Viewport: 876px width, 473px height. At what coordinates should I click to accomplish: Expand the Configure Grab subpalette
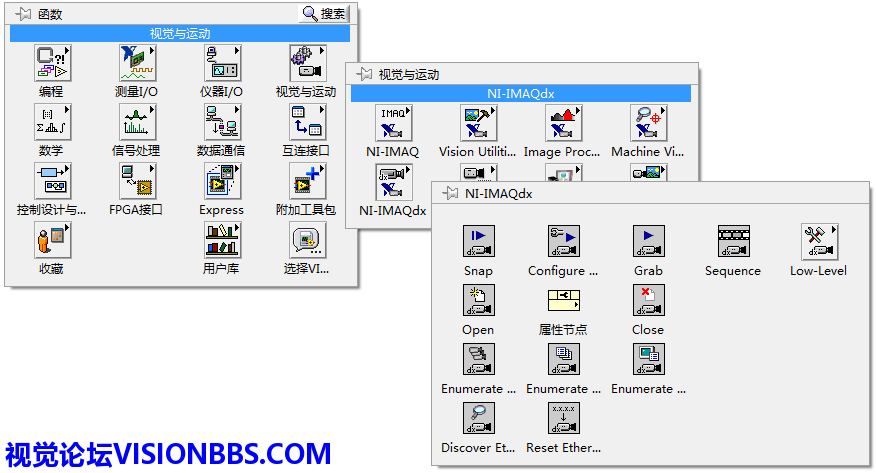563,241
